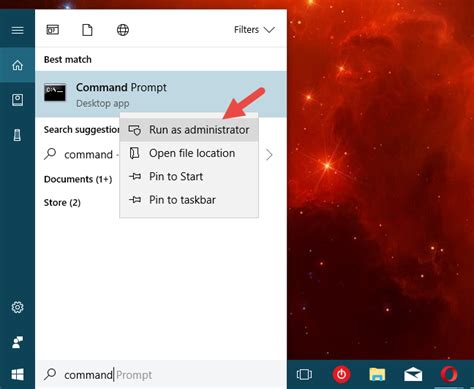Image resolution: width=474 pixels, height=389 pixels.
Task: Open File Explorer from the taskbar
Action: pyautogui.click(x=377, y=374)
